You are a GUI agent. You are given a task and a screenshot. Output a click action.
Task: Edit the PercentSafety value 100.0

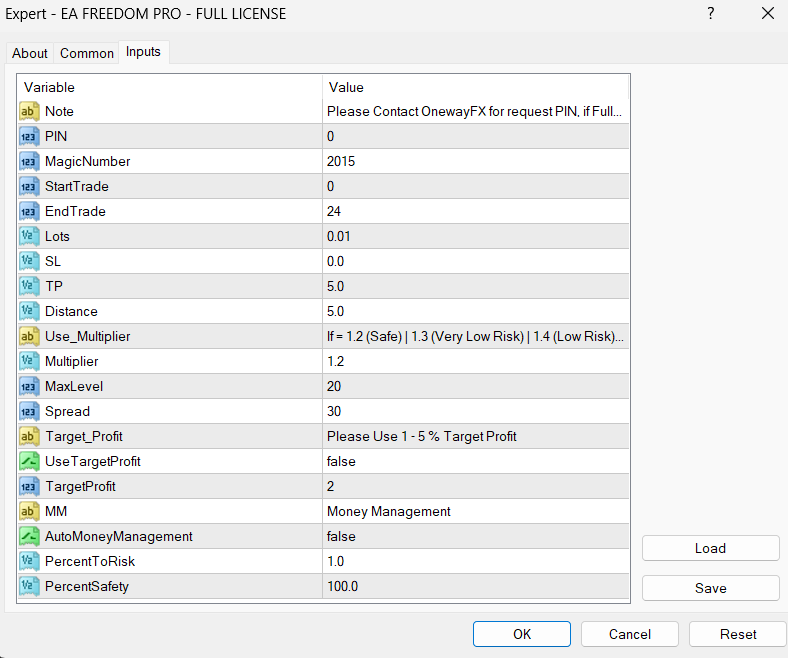(x=475, y=587)
